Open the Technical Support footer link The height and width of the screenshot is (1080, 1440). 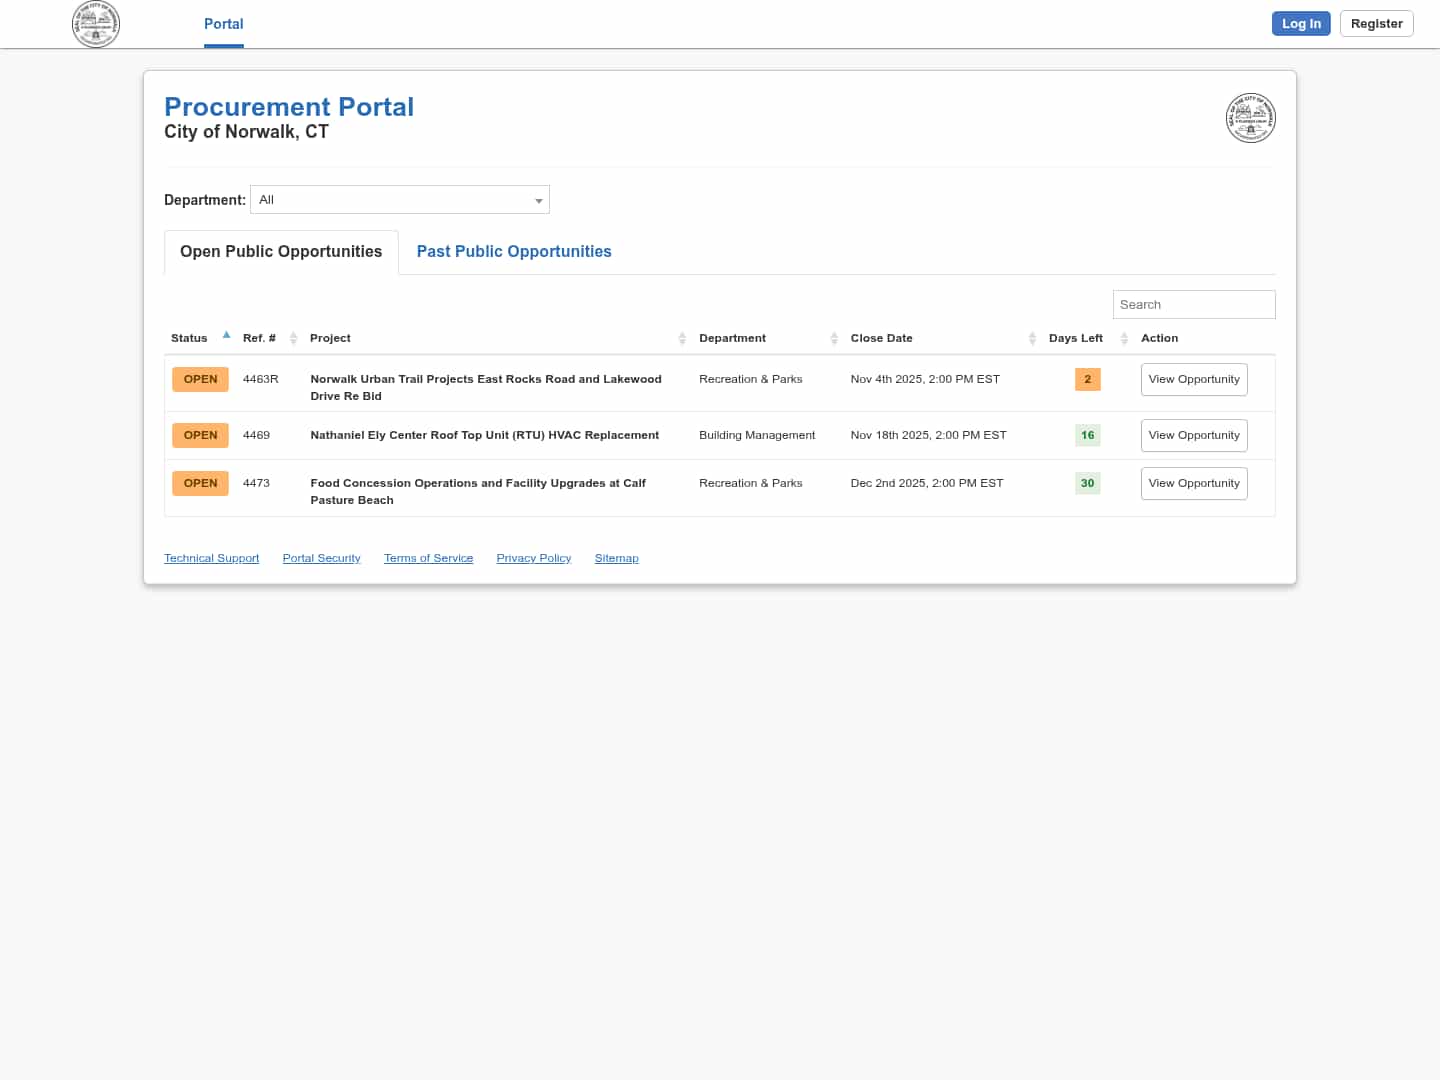click(211, 558)
